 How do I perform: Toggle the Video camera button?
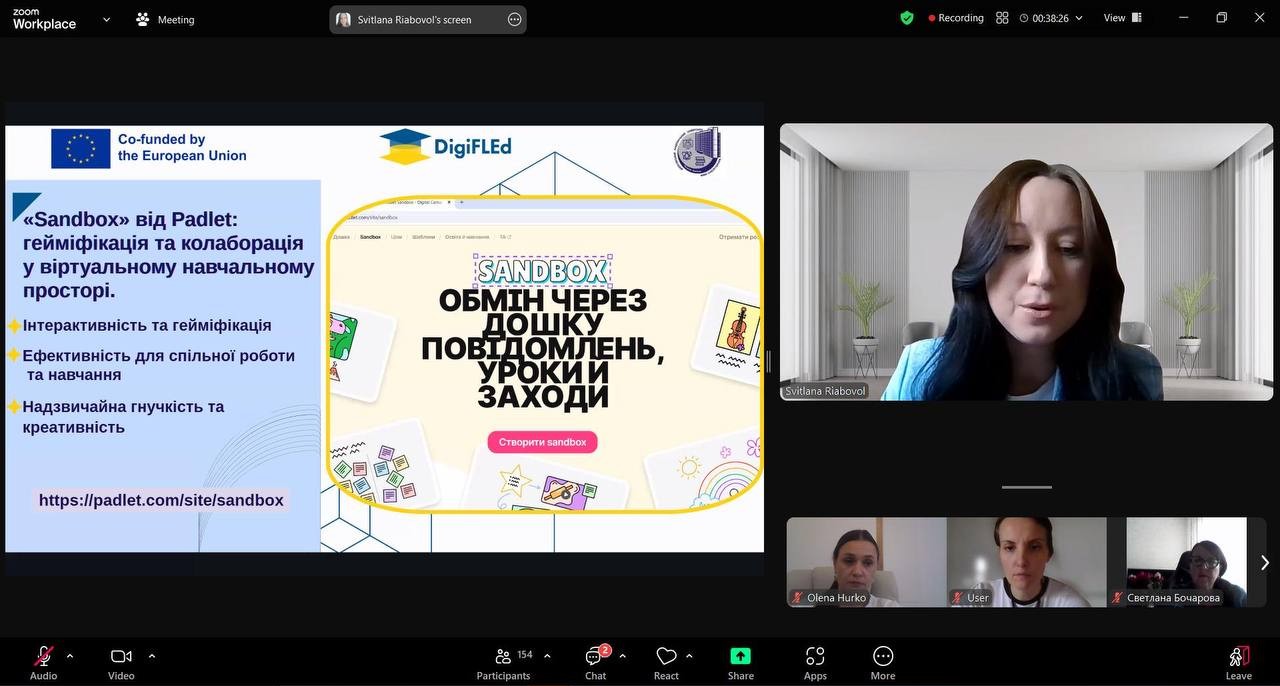121,662
